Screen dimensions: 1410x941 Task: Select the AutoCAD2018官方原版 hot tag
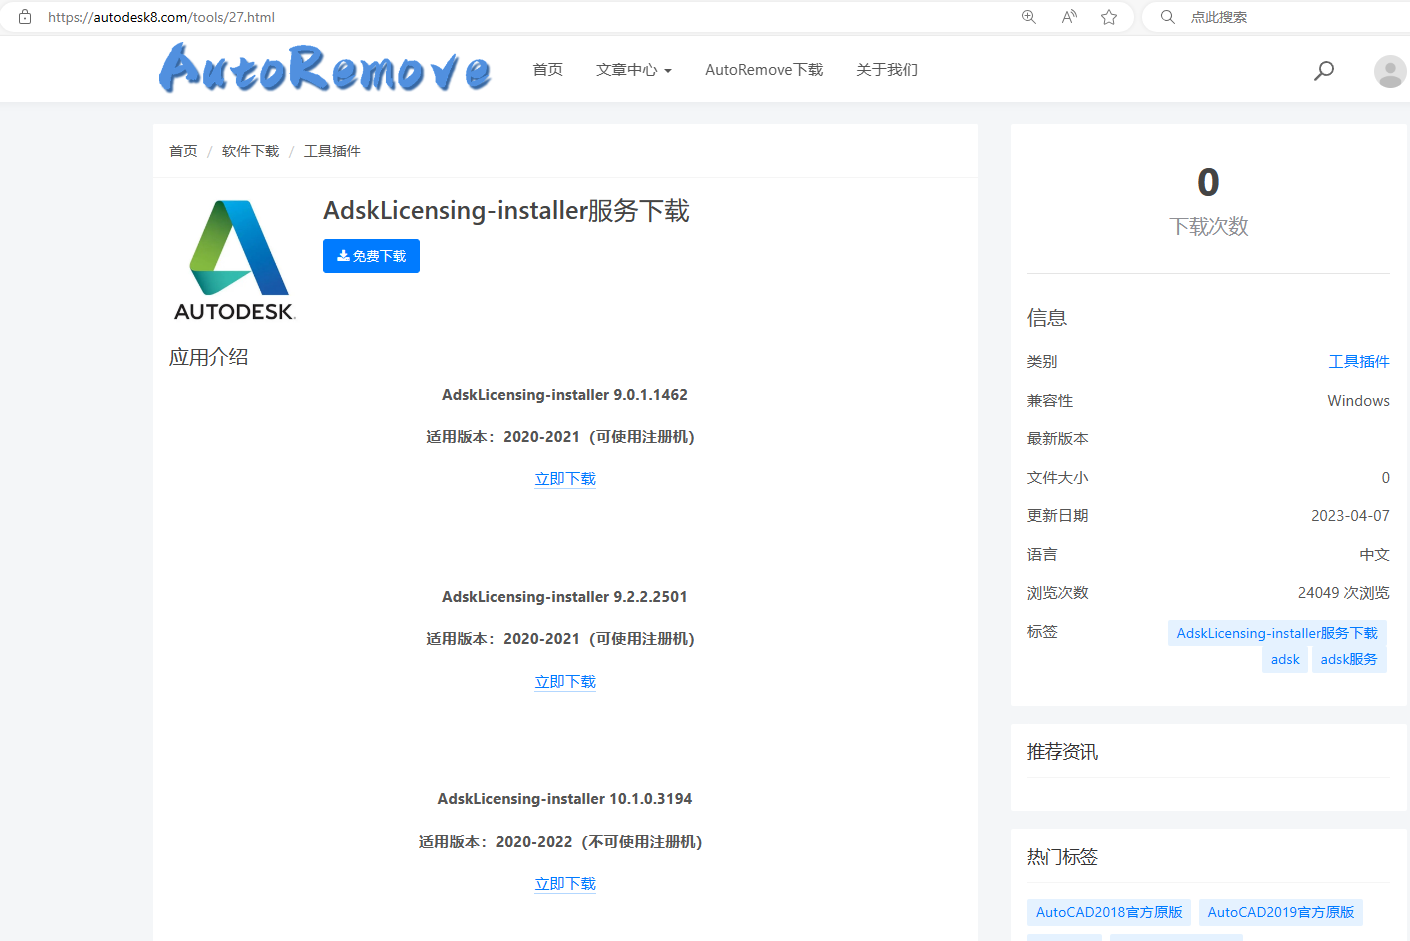(1109, 912)
